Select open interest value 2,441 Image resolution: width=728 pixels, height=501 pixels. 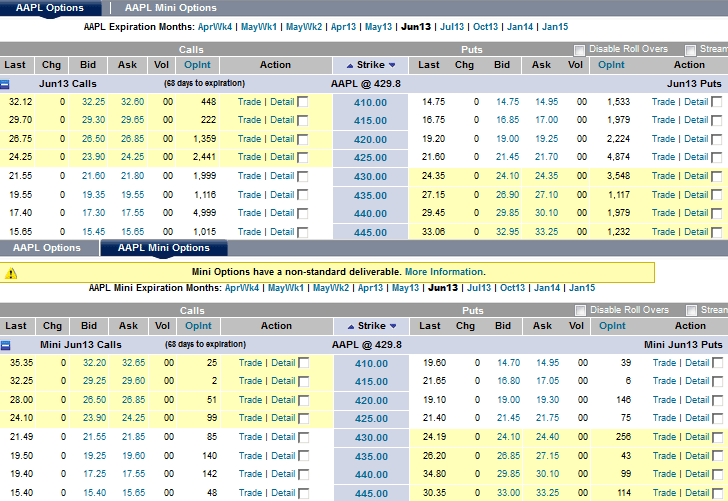click(x=204, y=157)
